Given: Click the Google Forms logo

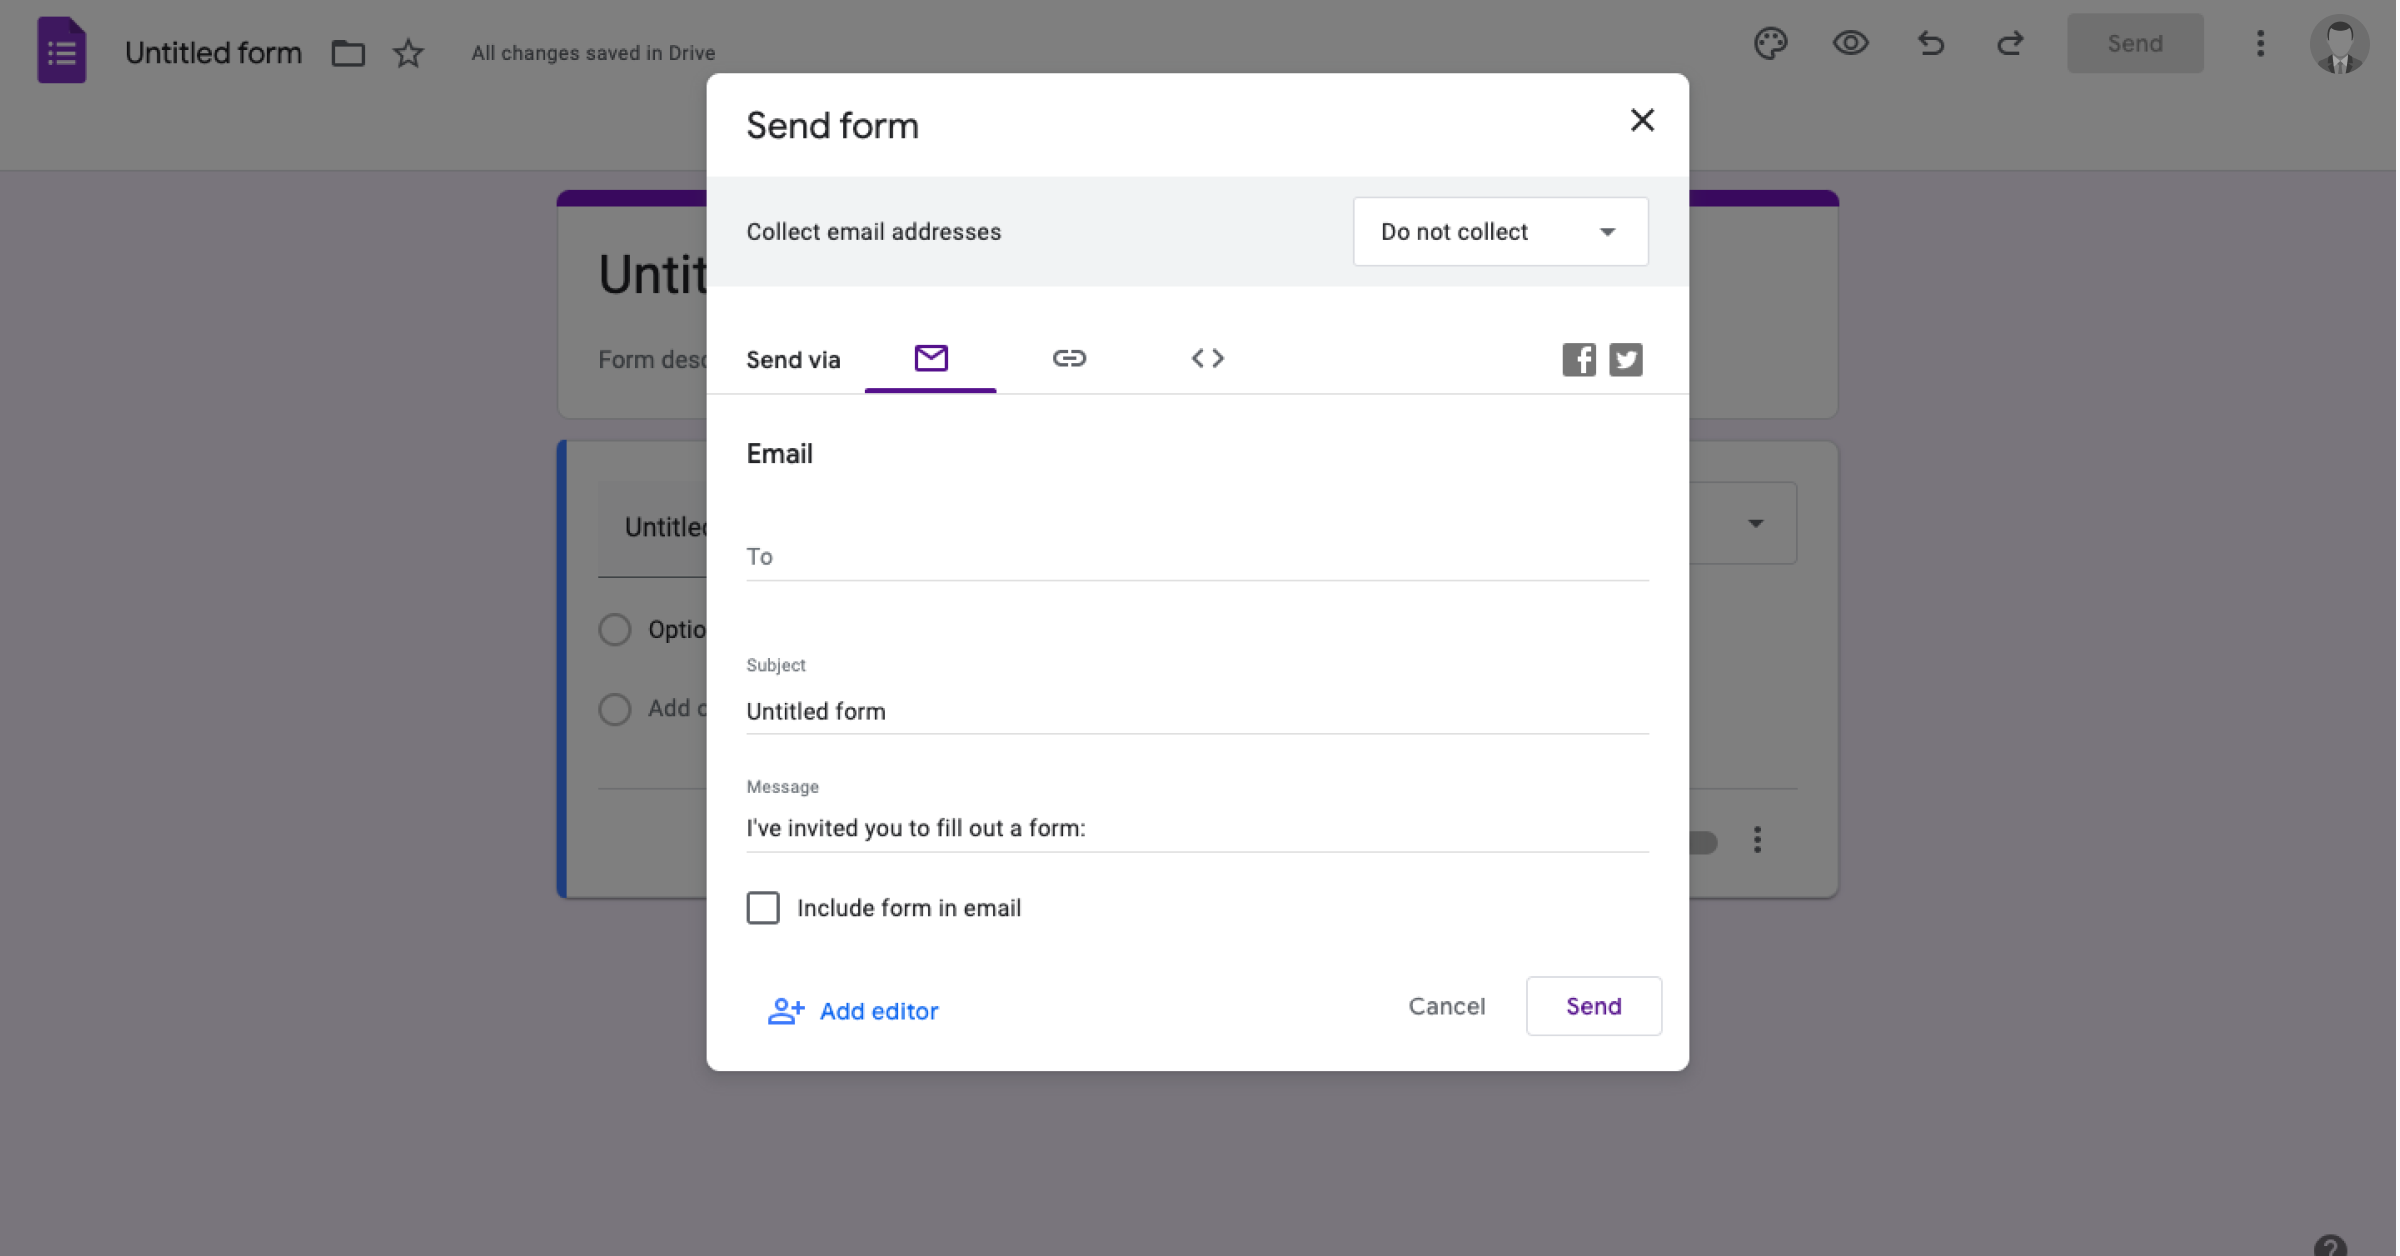Looking at the screenshot, I should (61, 49).
